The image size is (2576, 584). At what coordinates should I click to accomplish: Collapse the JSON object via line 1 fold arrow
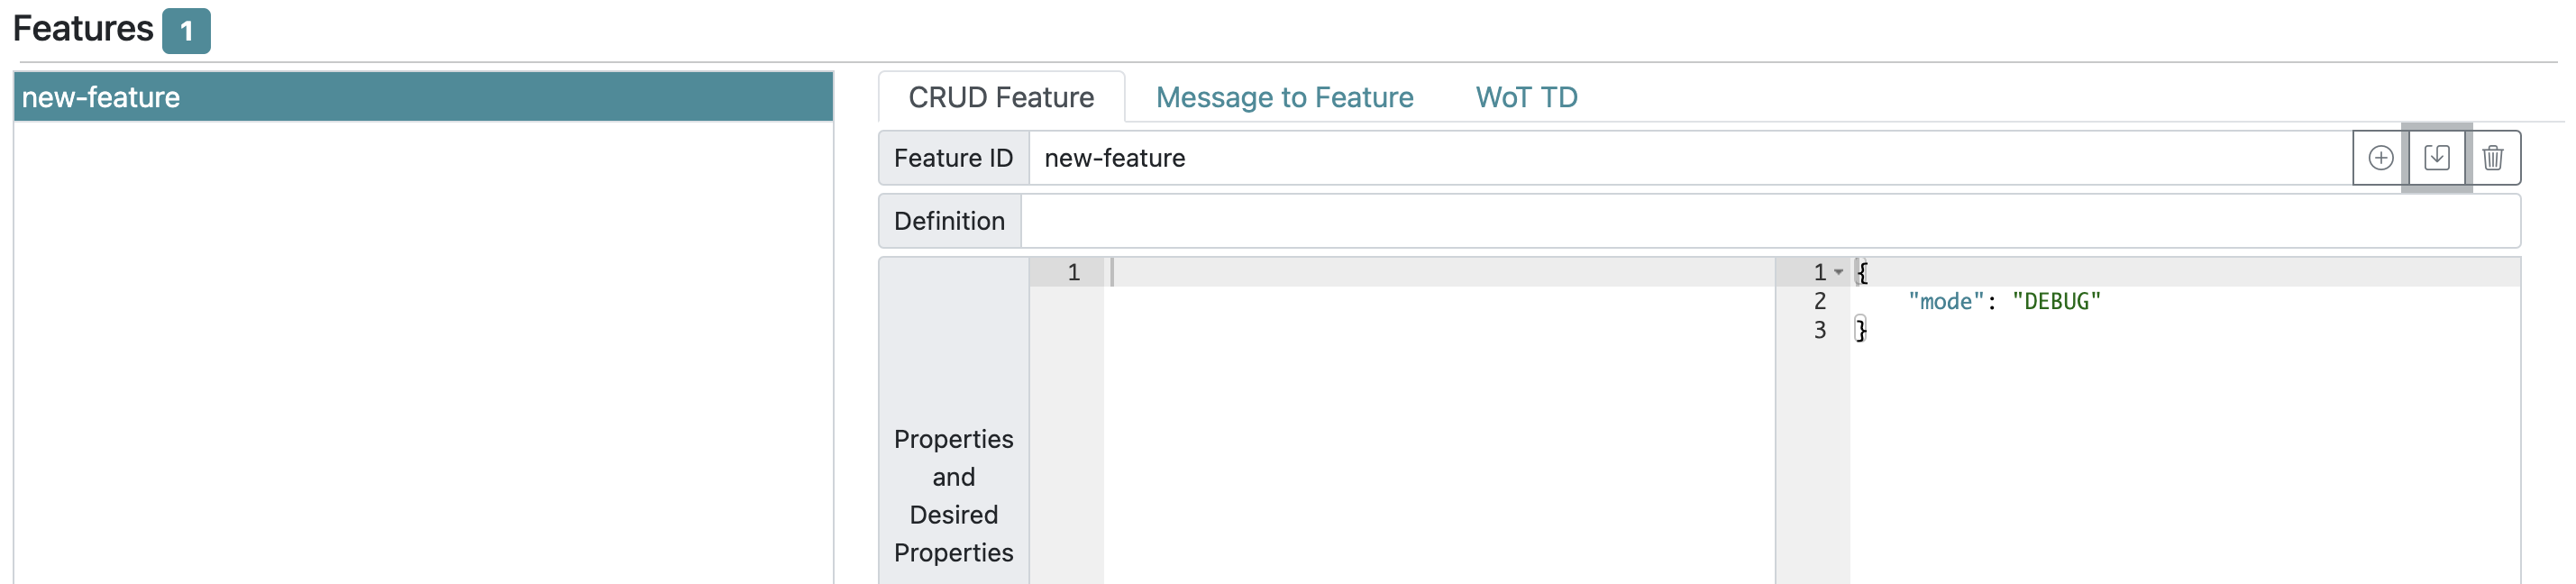click(1838, 271)
